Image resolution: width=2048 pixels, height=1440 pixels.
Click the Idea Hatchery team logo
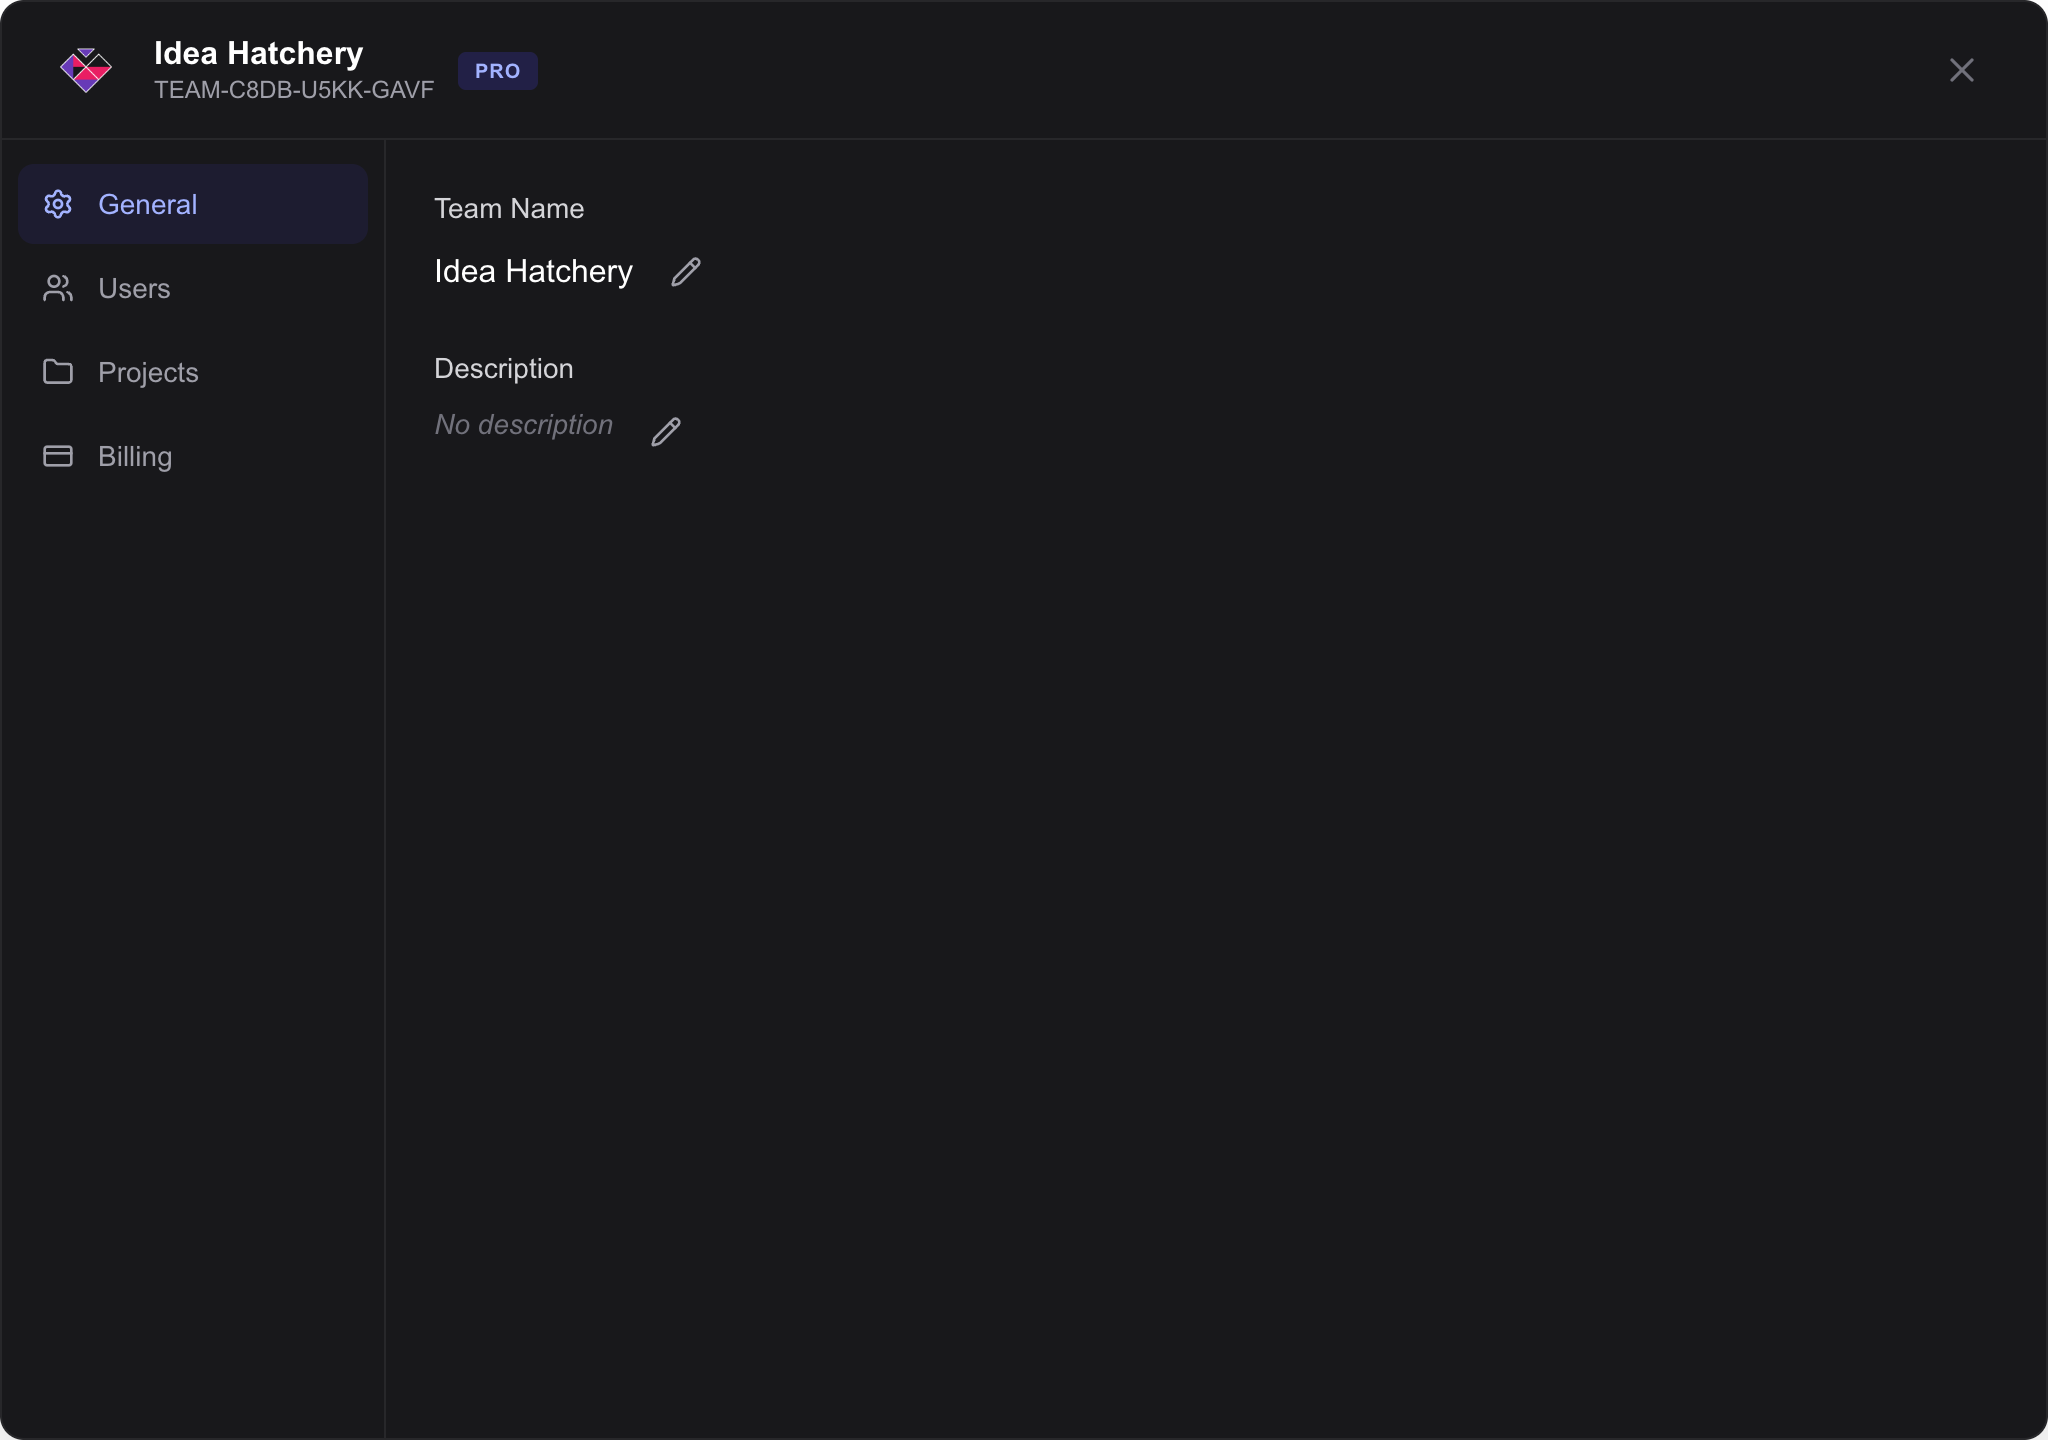86,70
